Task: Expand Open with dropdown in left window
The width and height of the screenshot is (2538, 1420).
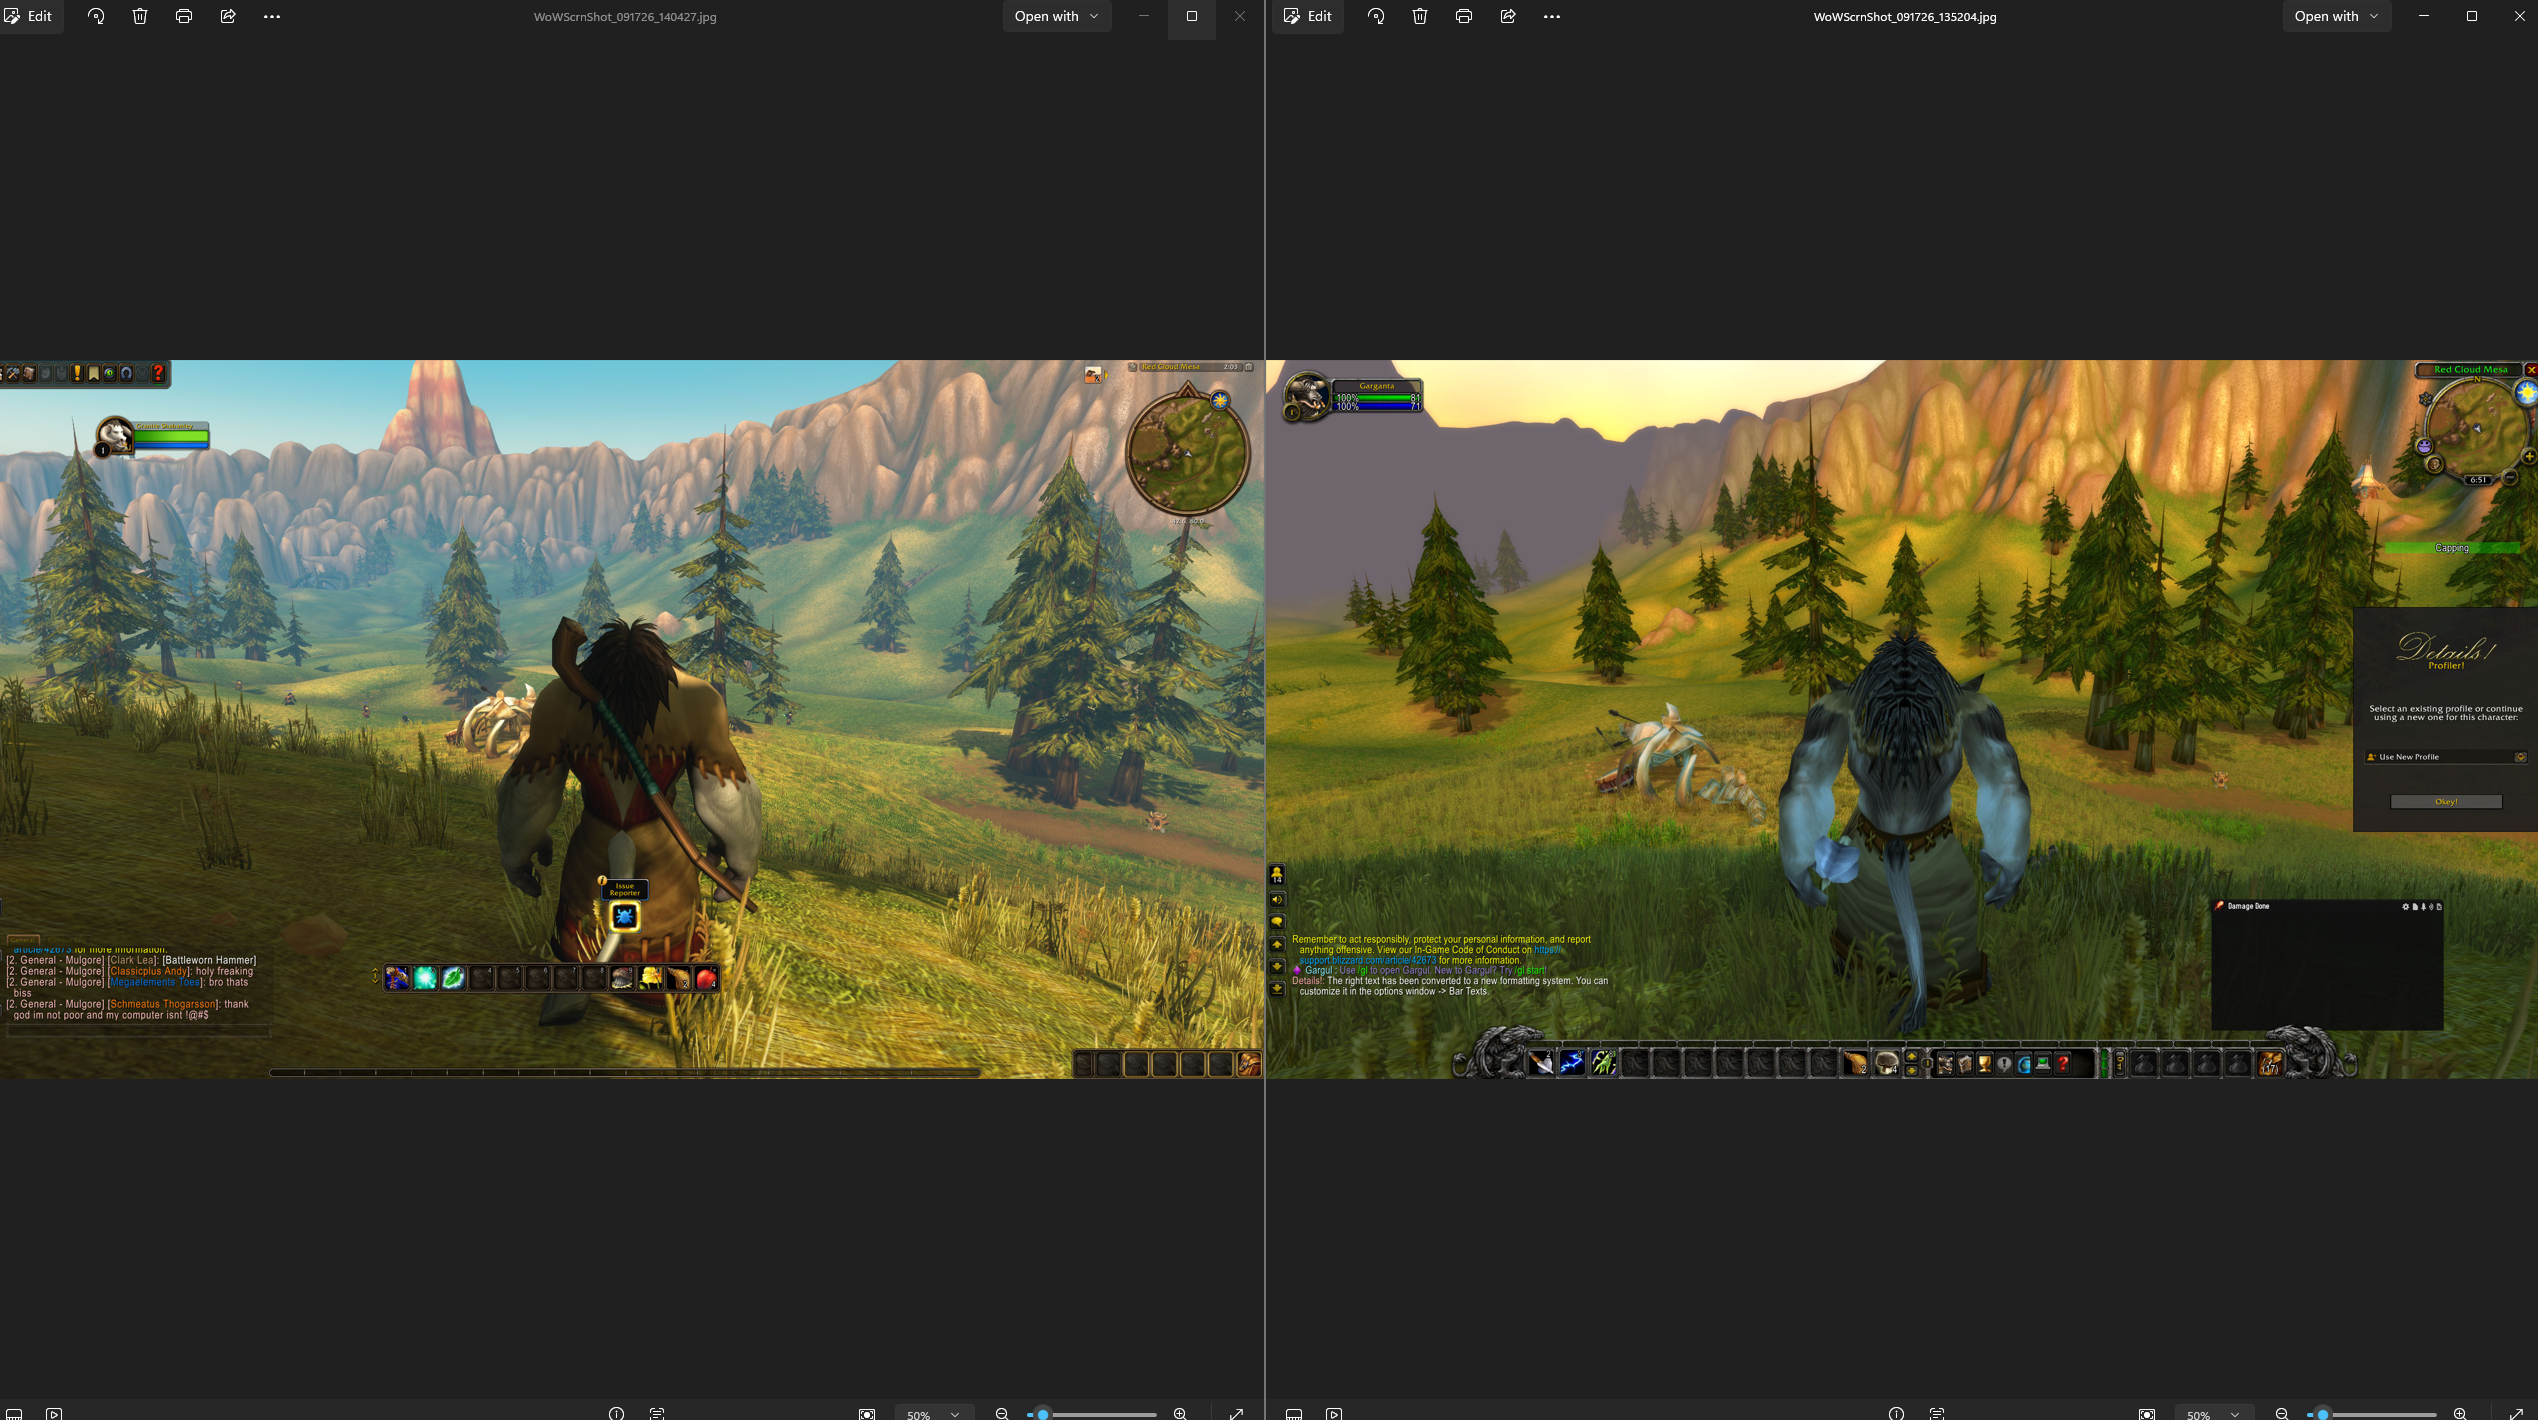Action: (x=1057, y=16)
